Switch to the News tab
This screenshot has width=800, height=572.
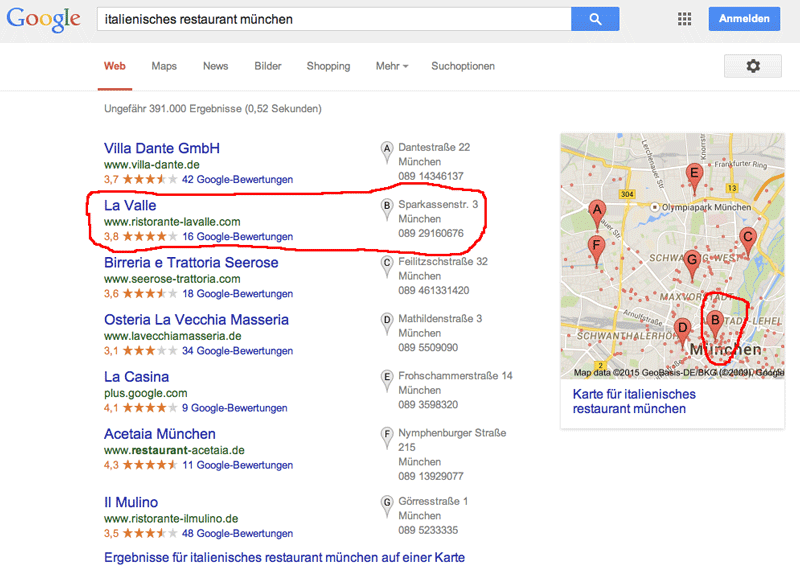215,66
